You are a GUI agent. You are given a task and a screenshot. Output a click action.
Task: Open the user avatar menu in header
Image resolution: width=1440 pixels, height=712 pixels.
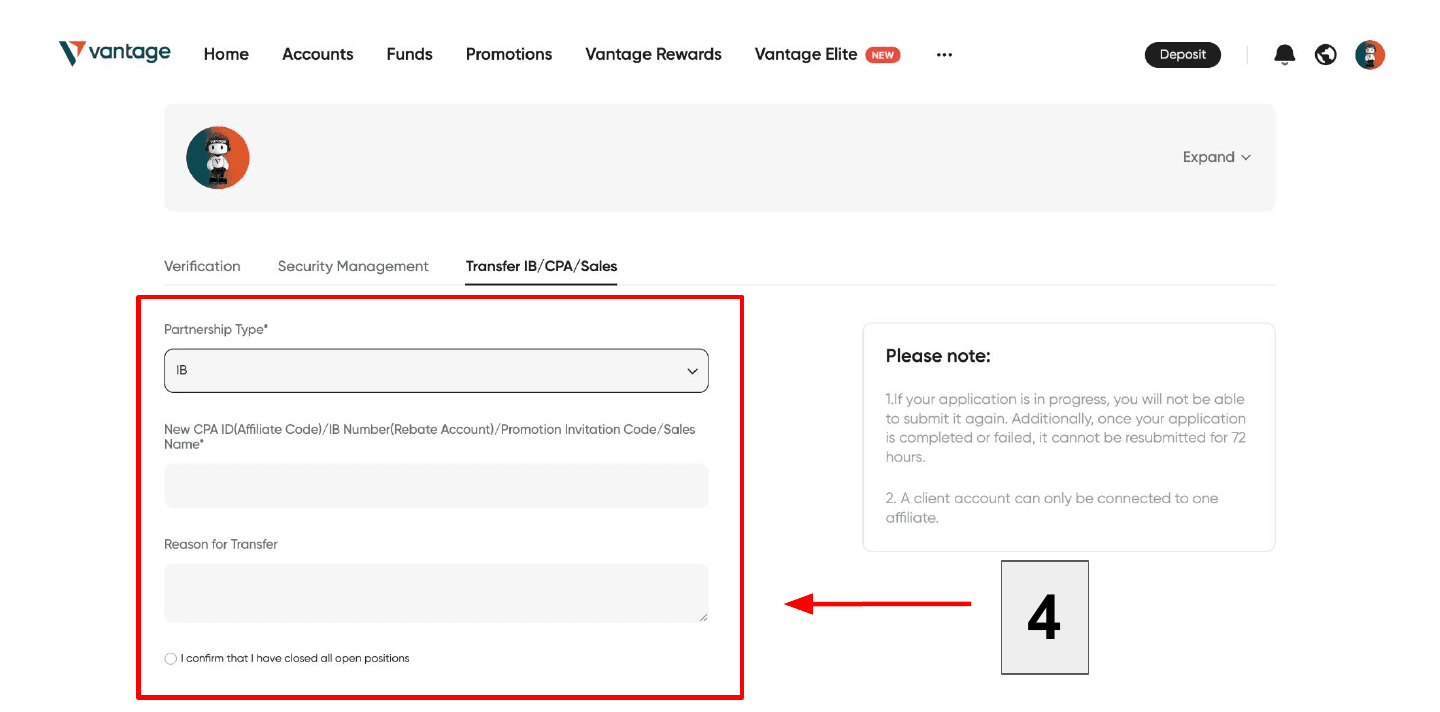(1370, 55)
